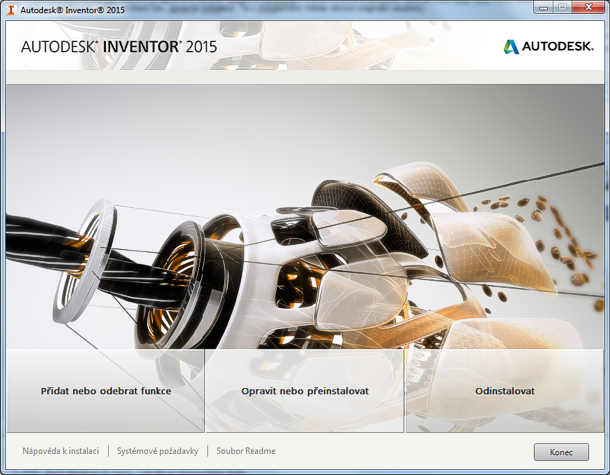The image size is (610, 475).
Task: Select the "Odinstalovat" option
Action: point(505,391)
